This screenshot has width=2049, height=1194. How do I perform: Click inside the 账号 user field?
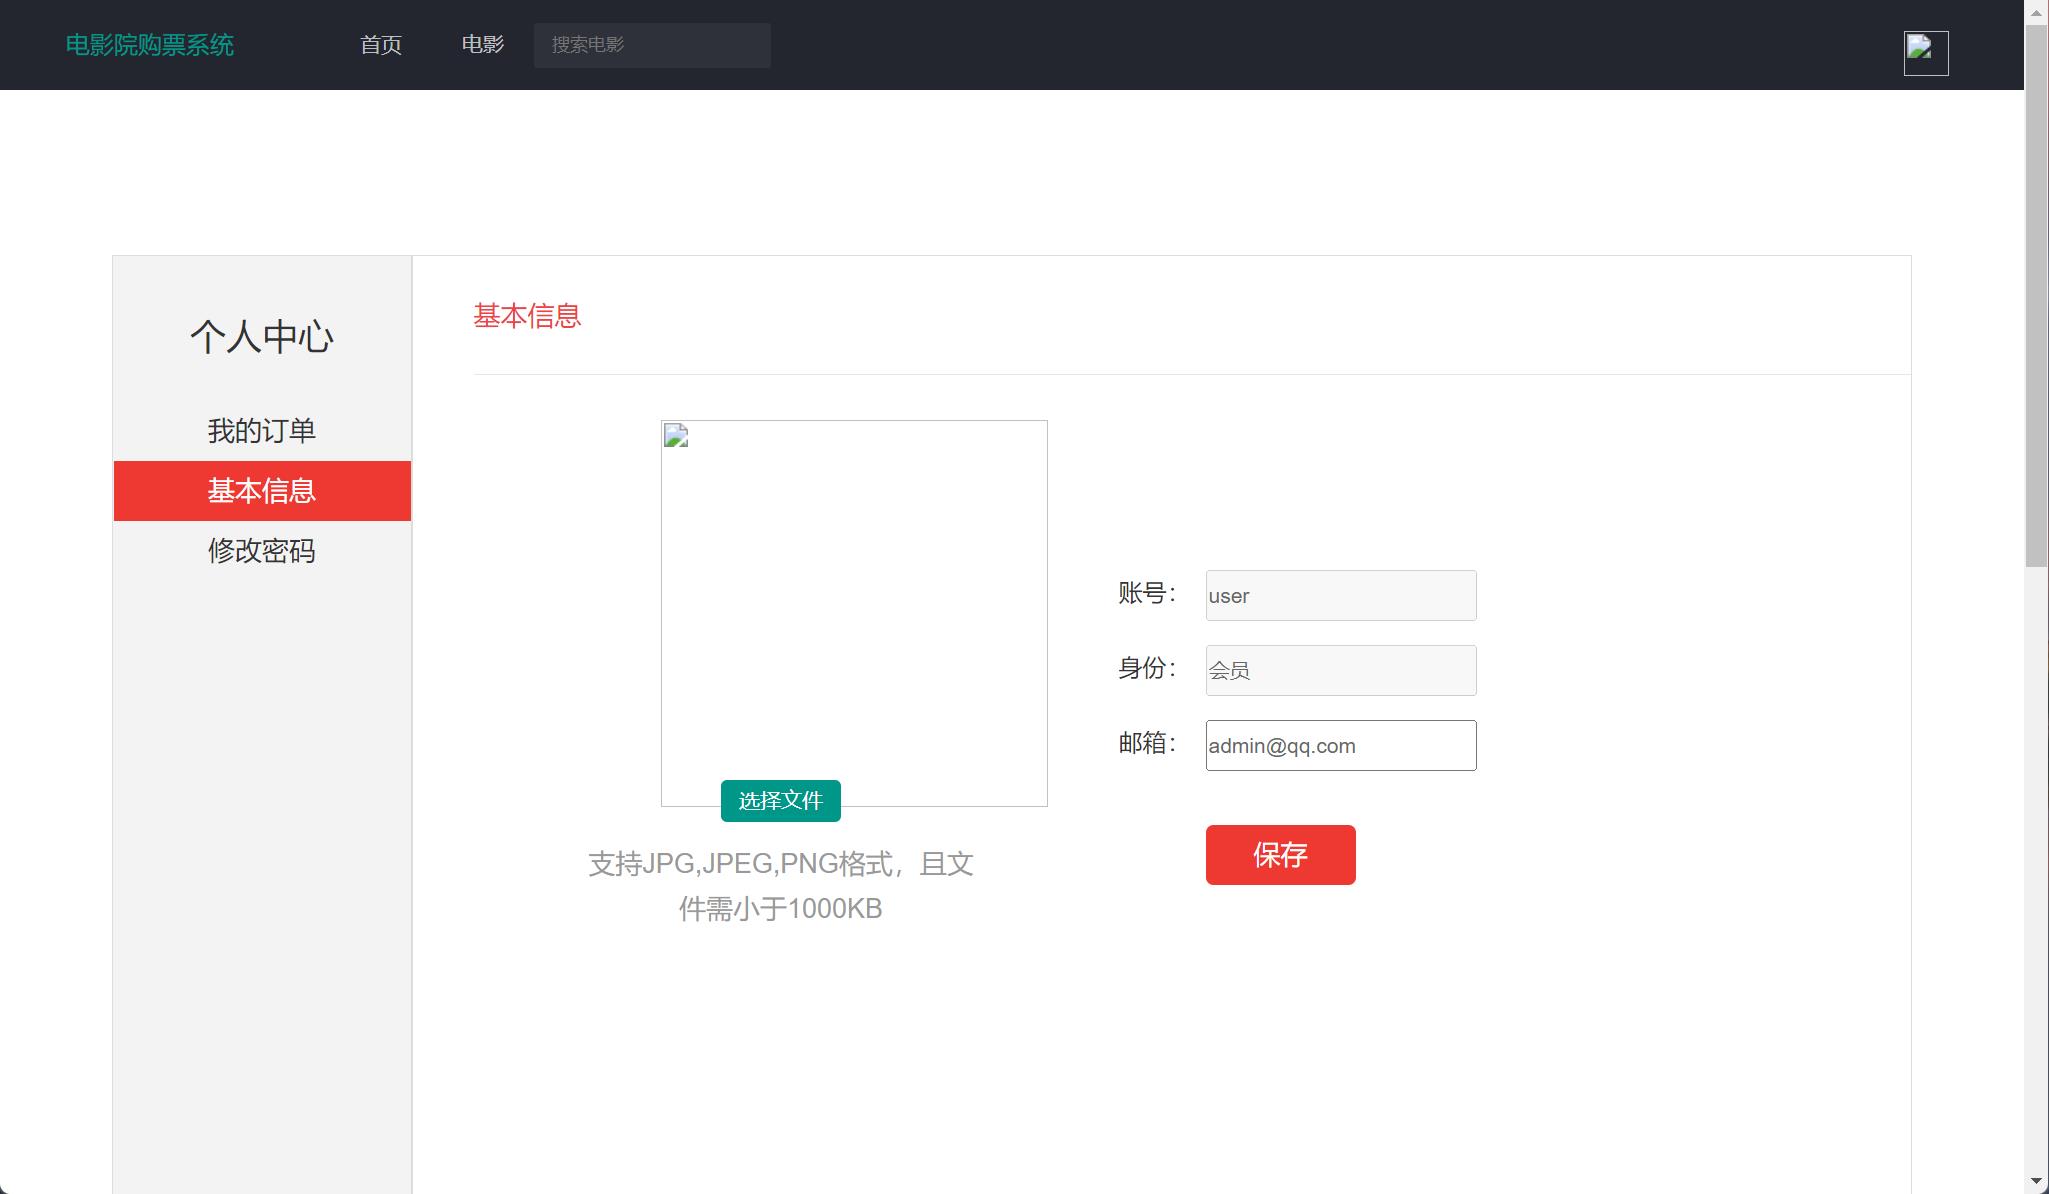[1340, 595]
